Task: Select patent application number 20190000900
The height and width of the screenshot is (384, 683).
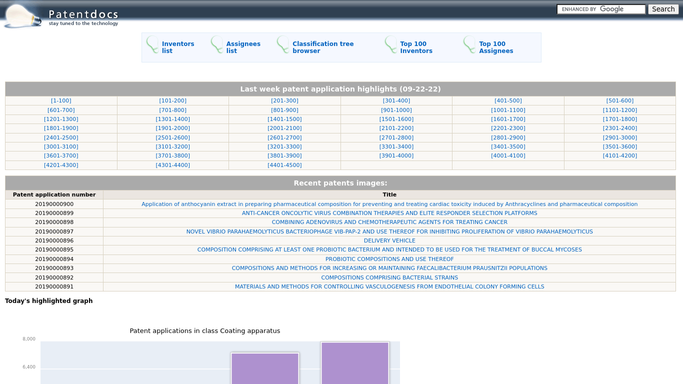Action: tap(54, 204)
